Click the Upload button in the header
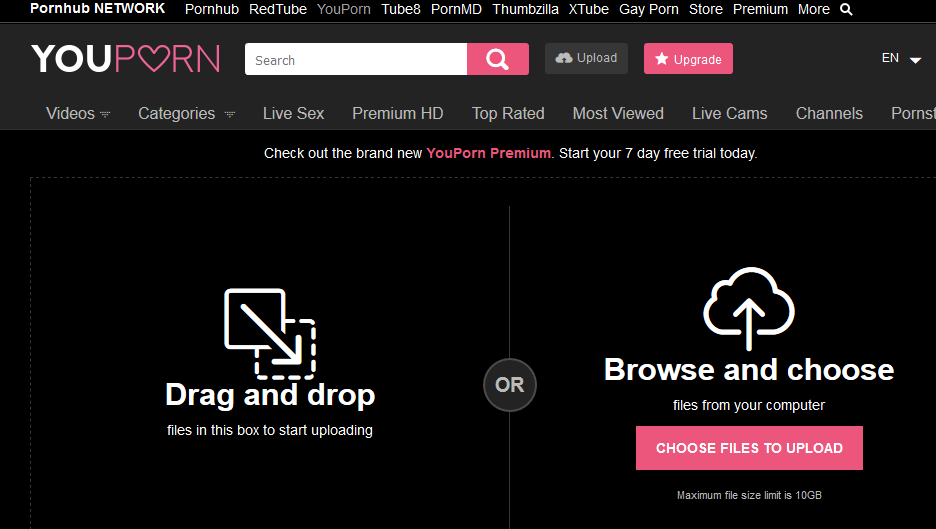The height and width of the screenshot is (529, 936). (586, 59)
